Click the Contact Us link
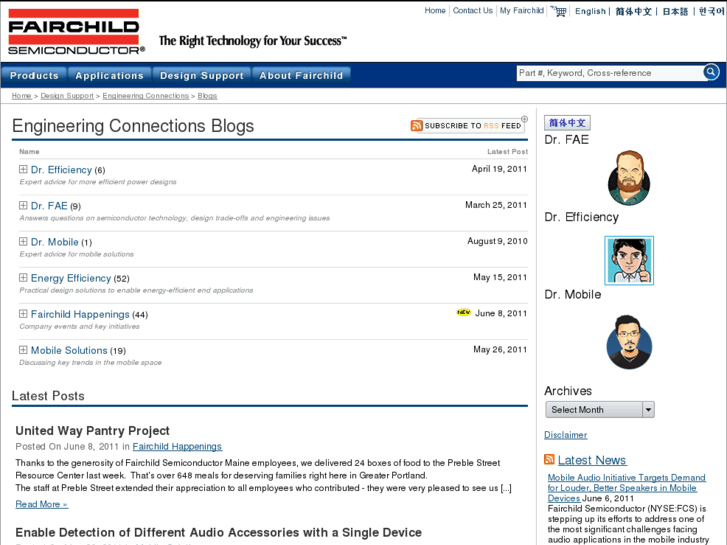Screen dimensions: 727x545 pos(472,11)
